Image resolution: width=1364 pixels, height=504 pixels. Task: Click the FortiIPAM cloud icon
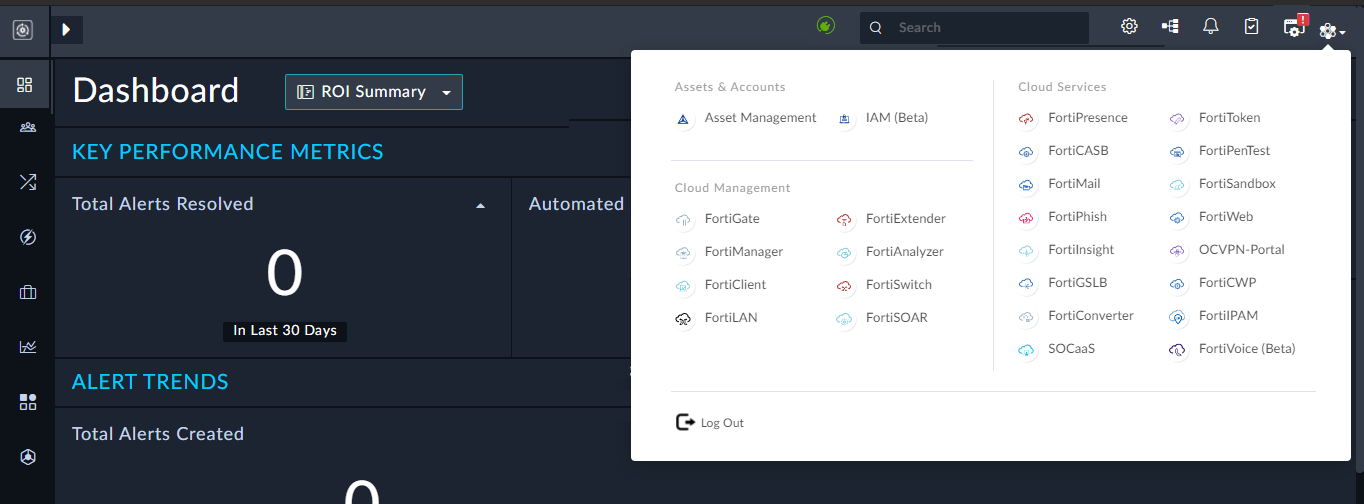click(1177, 317)
